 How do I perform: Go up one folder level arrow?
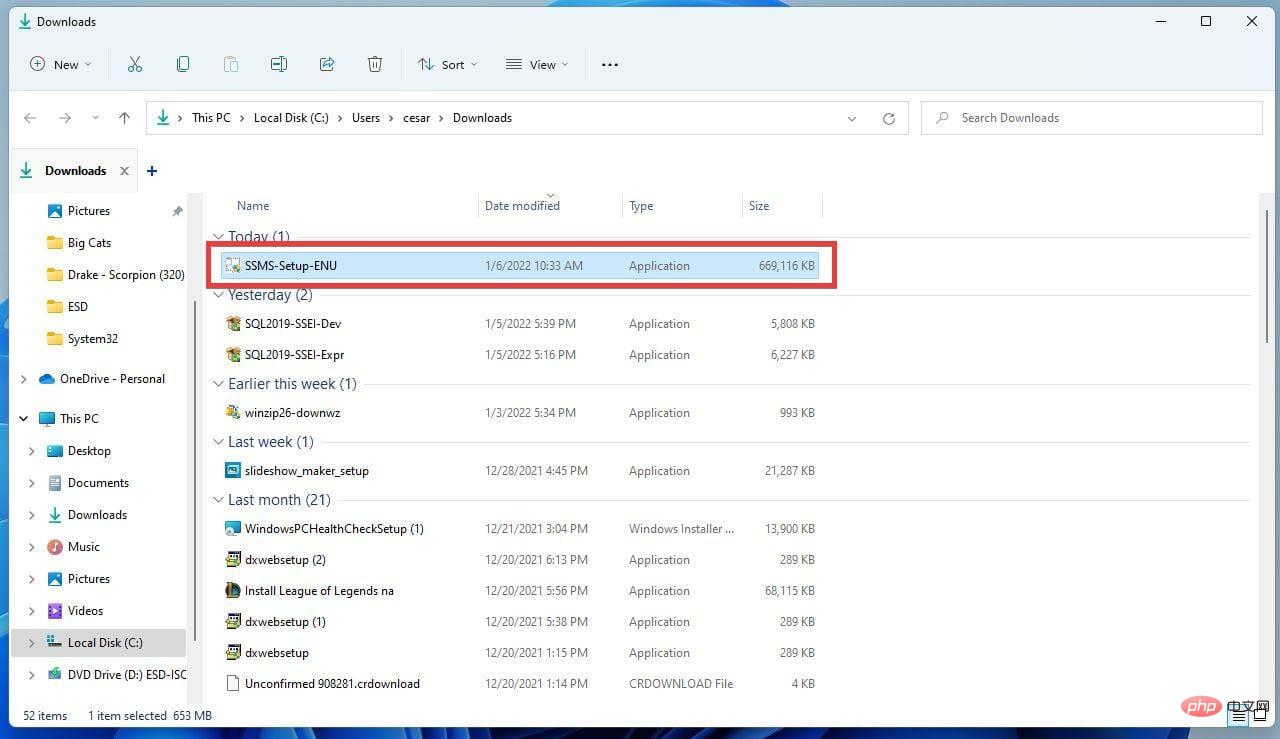124,118
